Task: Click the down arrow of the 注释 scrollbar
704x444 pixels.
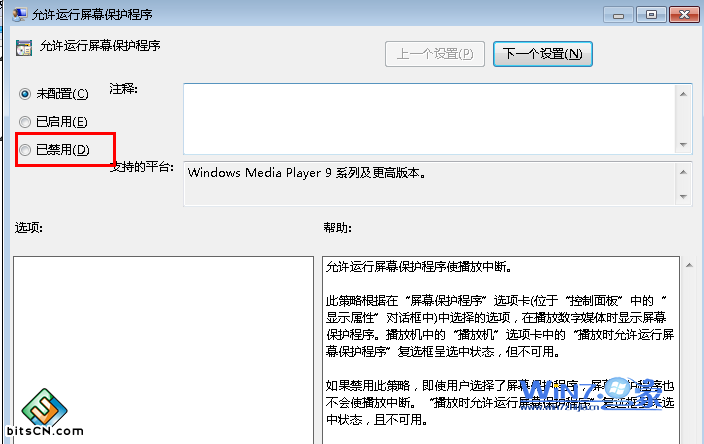Action: coord(683,145)
